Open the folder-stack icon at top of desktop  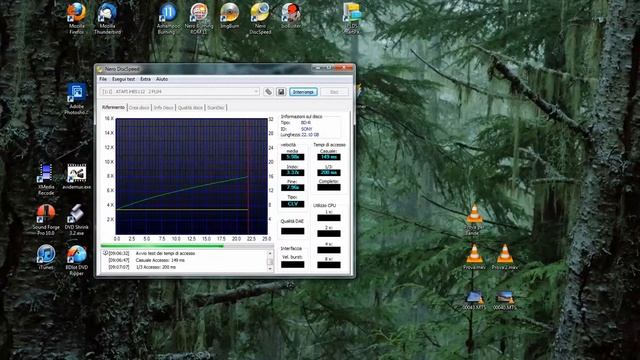coord(352,17)
